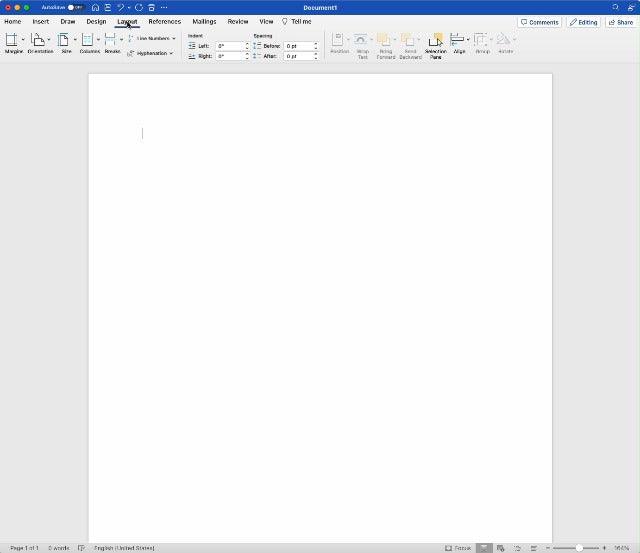Click the Search magnifier in the title bar
Viewport: 640px width, 553px height.
tap(616, 7)
